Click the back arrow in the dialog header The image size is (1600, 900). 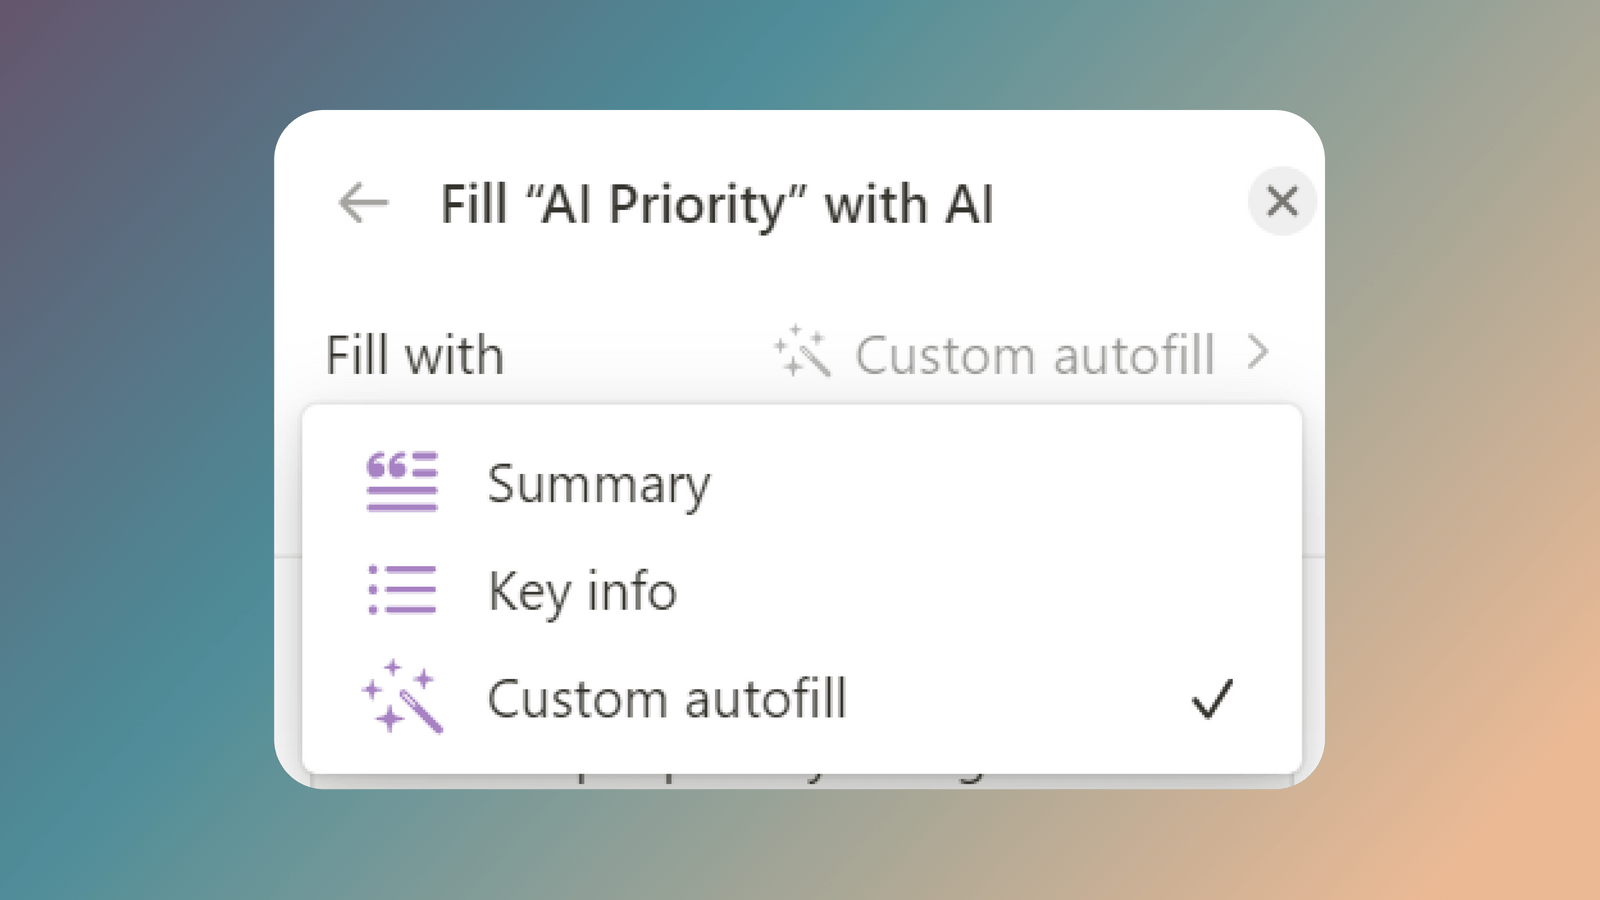pyautogui.click(x=363, y=203)
